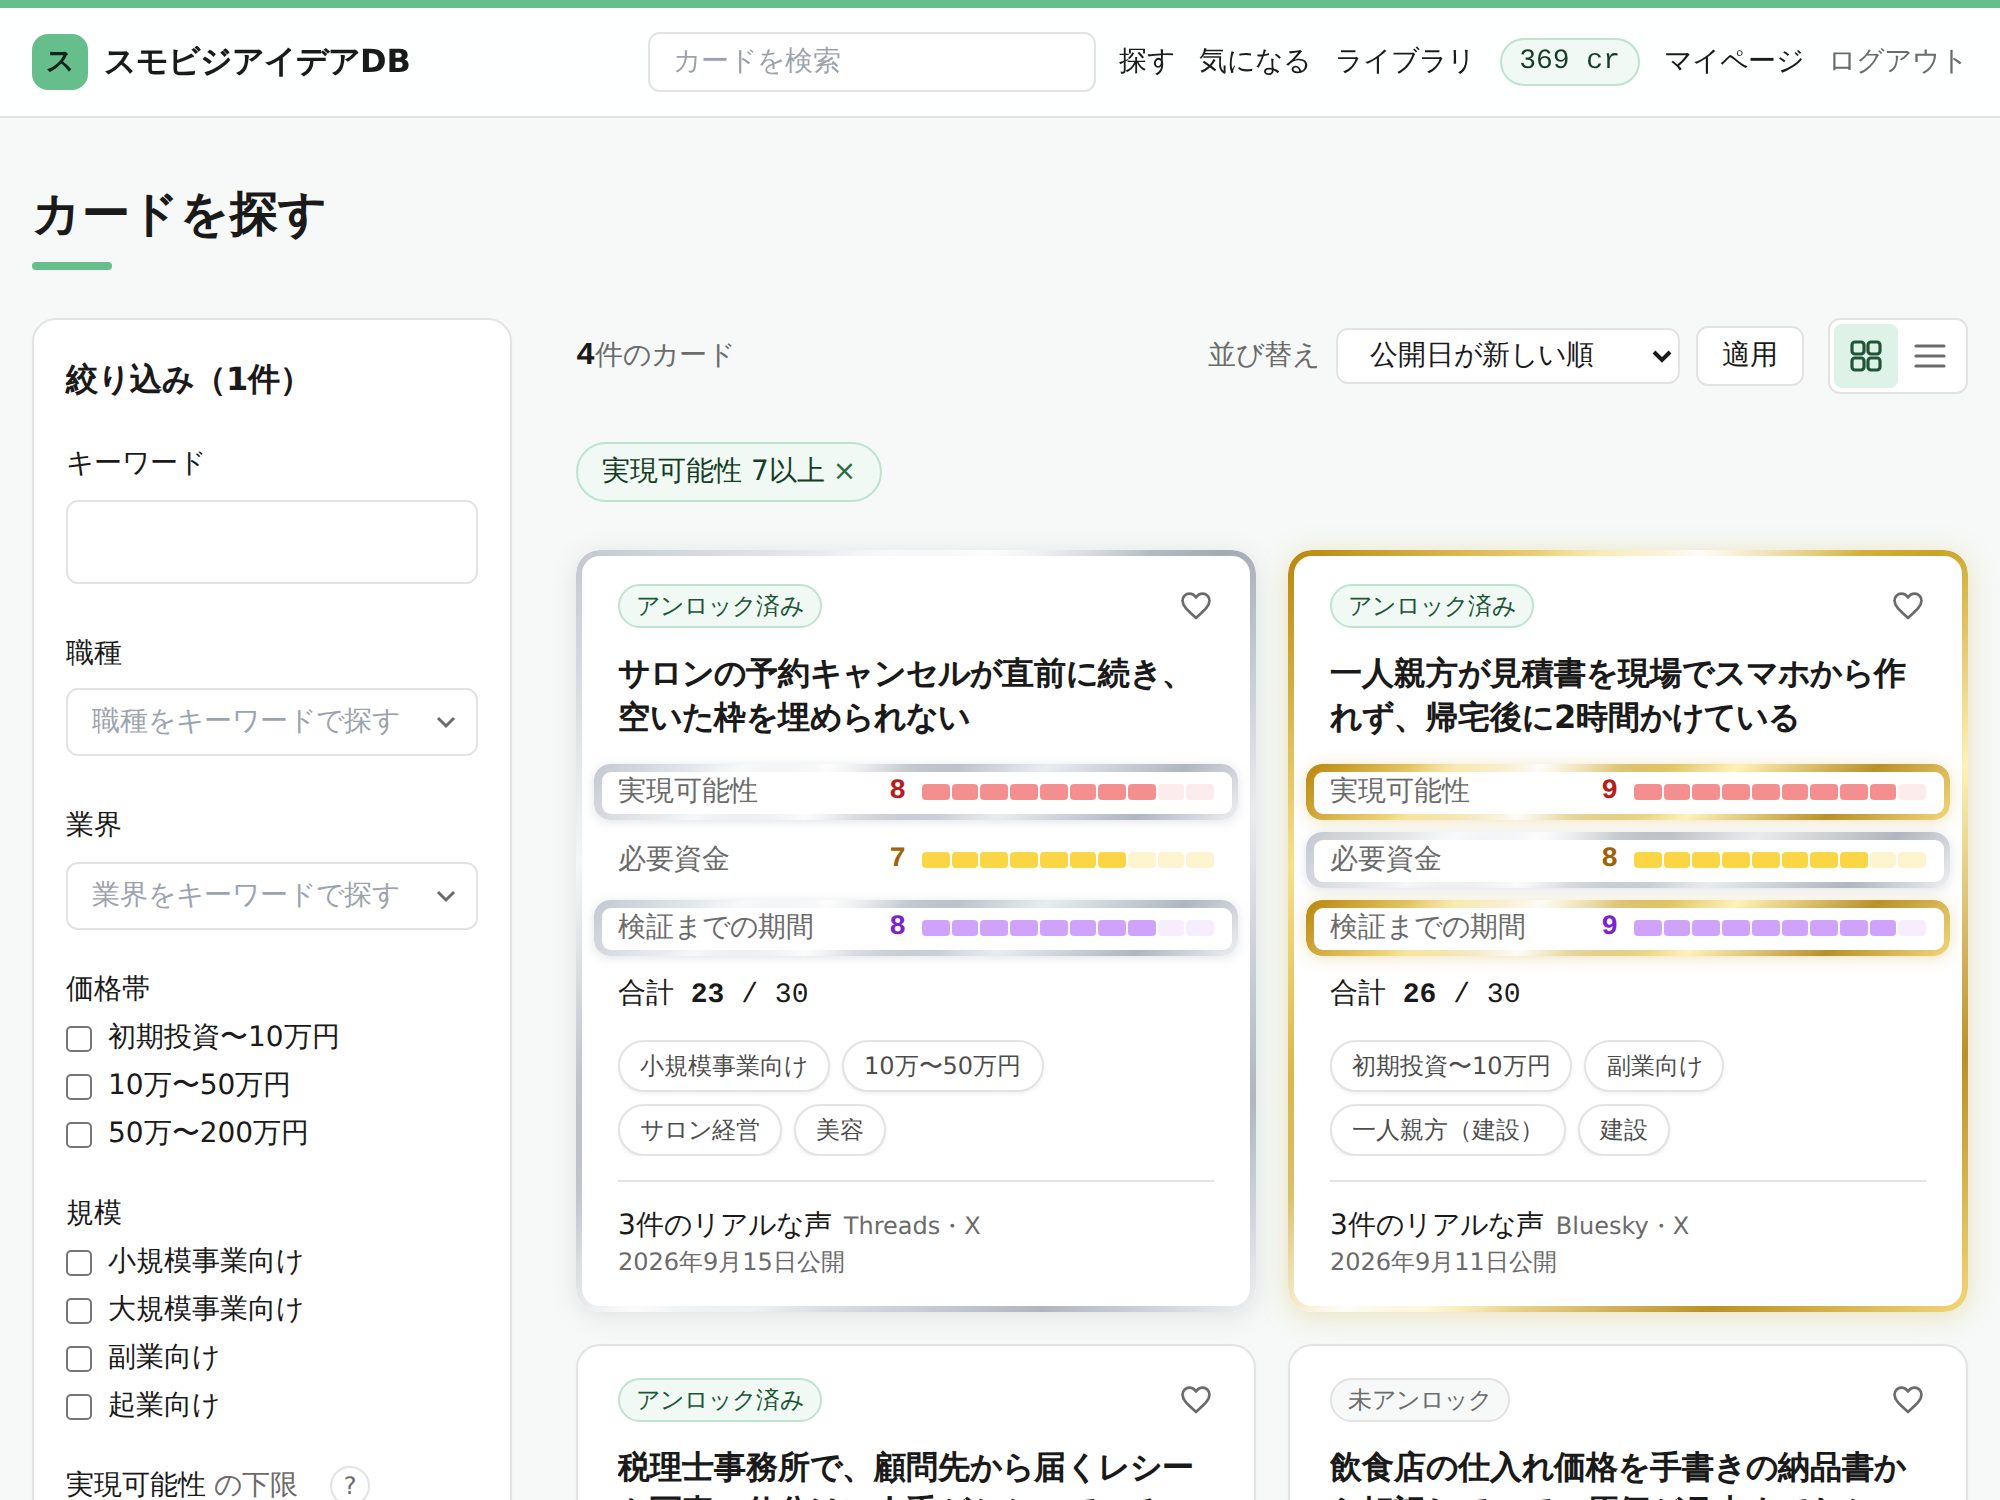This screenshot has height=1500, width=2000.
Task: Open the 職種 keyword dropdown
Action: [272, 722]
